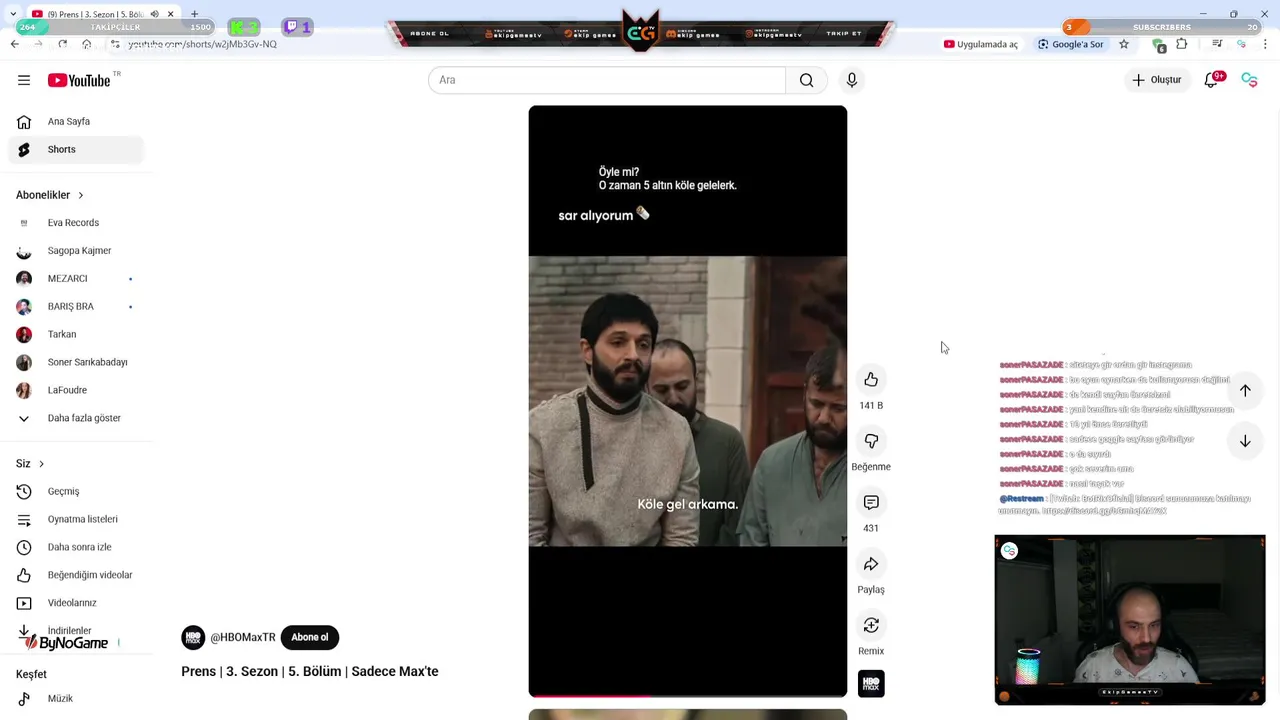Mute the Prens tab audio
This screenshot has height=720, width=1280.
(x=154, y=14)
